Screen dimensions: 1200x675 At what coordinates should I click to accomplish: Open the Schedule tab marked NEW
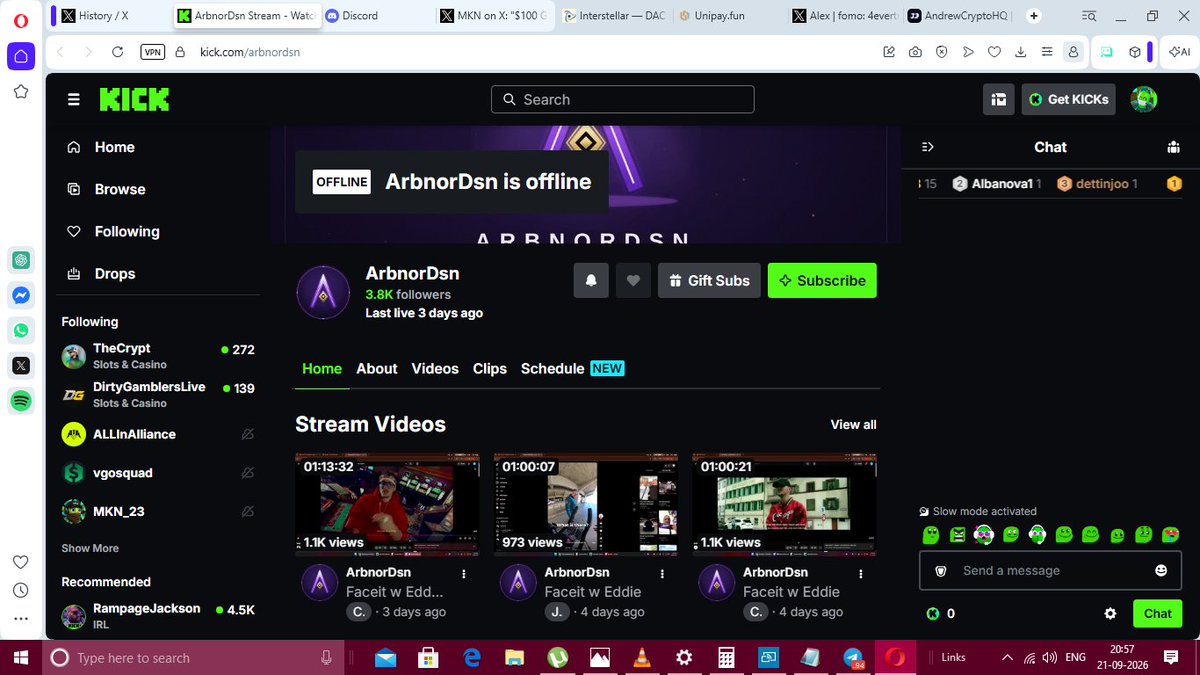tap(572, 368)
